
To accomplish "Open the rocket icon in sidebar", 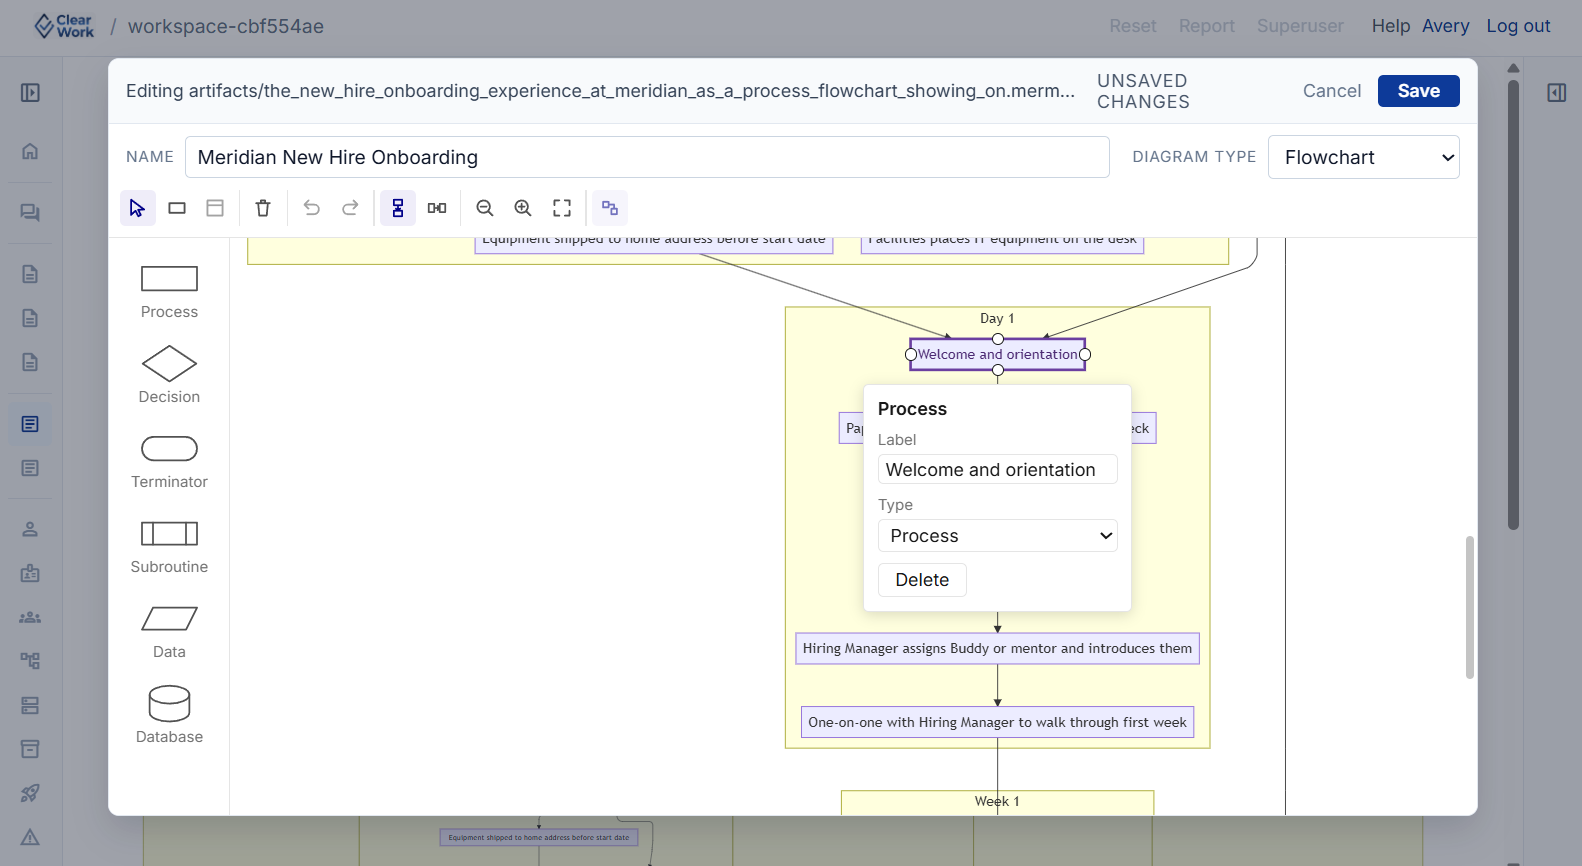I will [x=30, y=793].
